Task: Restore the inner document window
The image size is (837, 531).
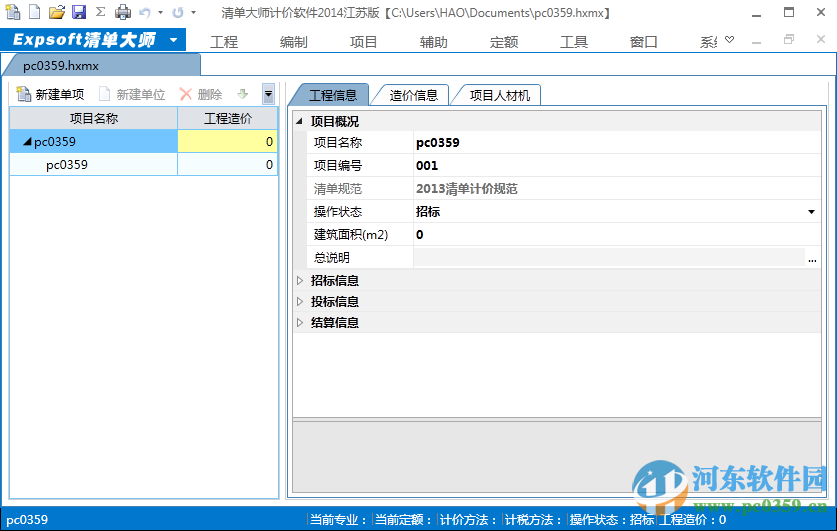Action: tap(789, 39)
